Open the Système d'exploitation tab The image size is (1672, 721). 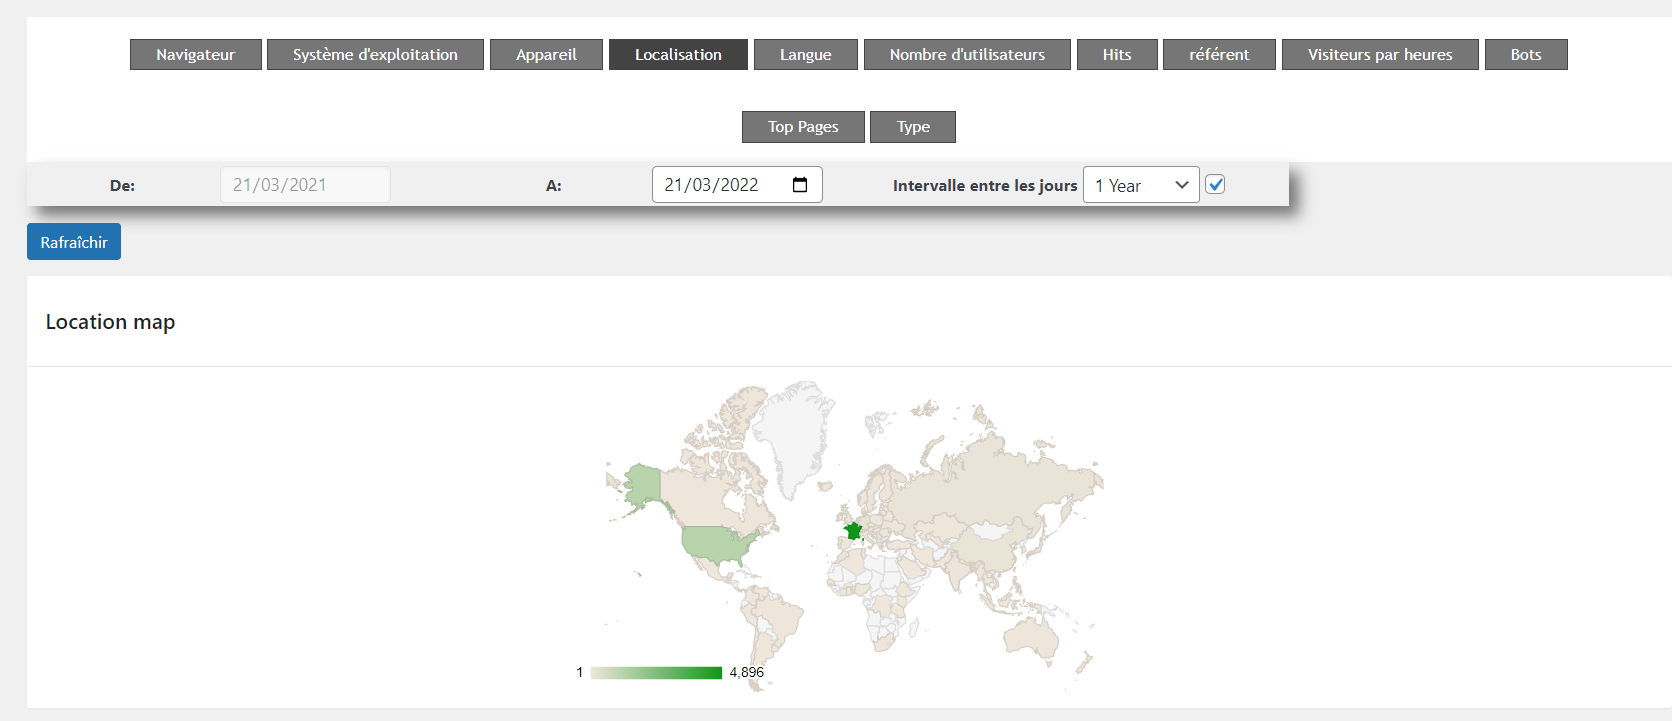[x=375, y=55]
